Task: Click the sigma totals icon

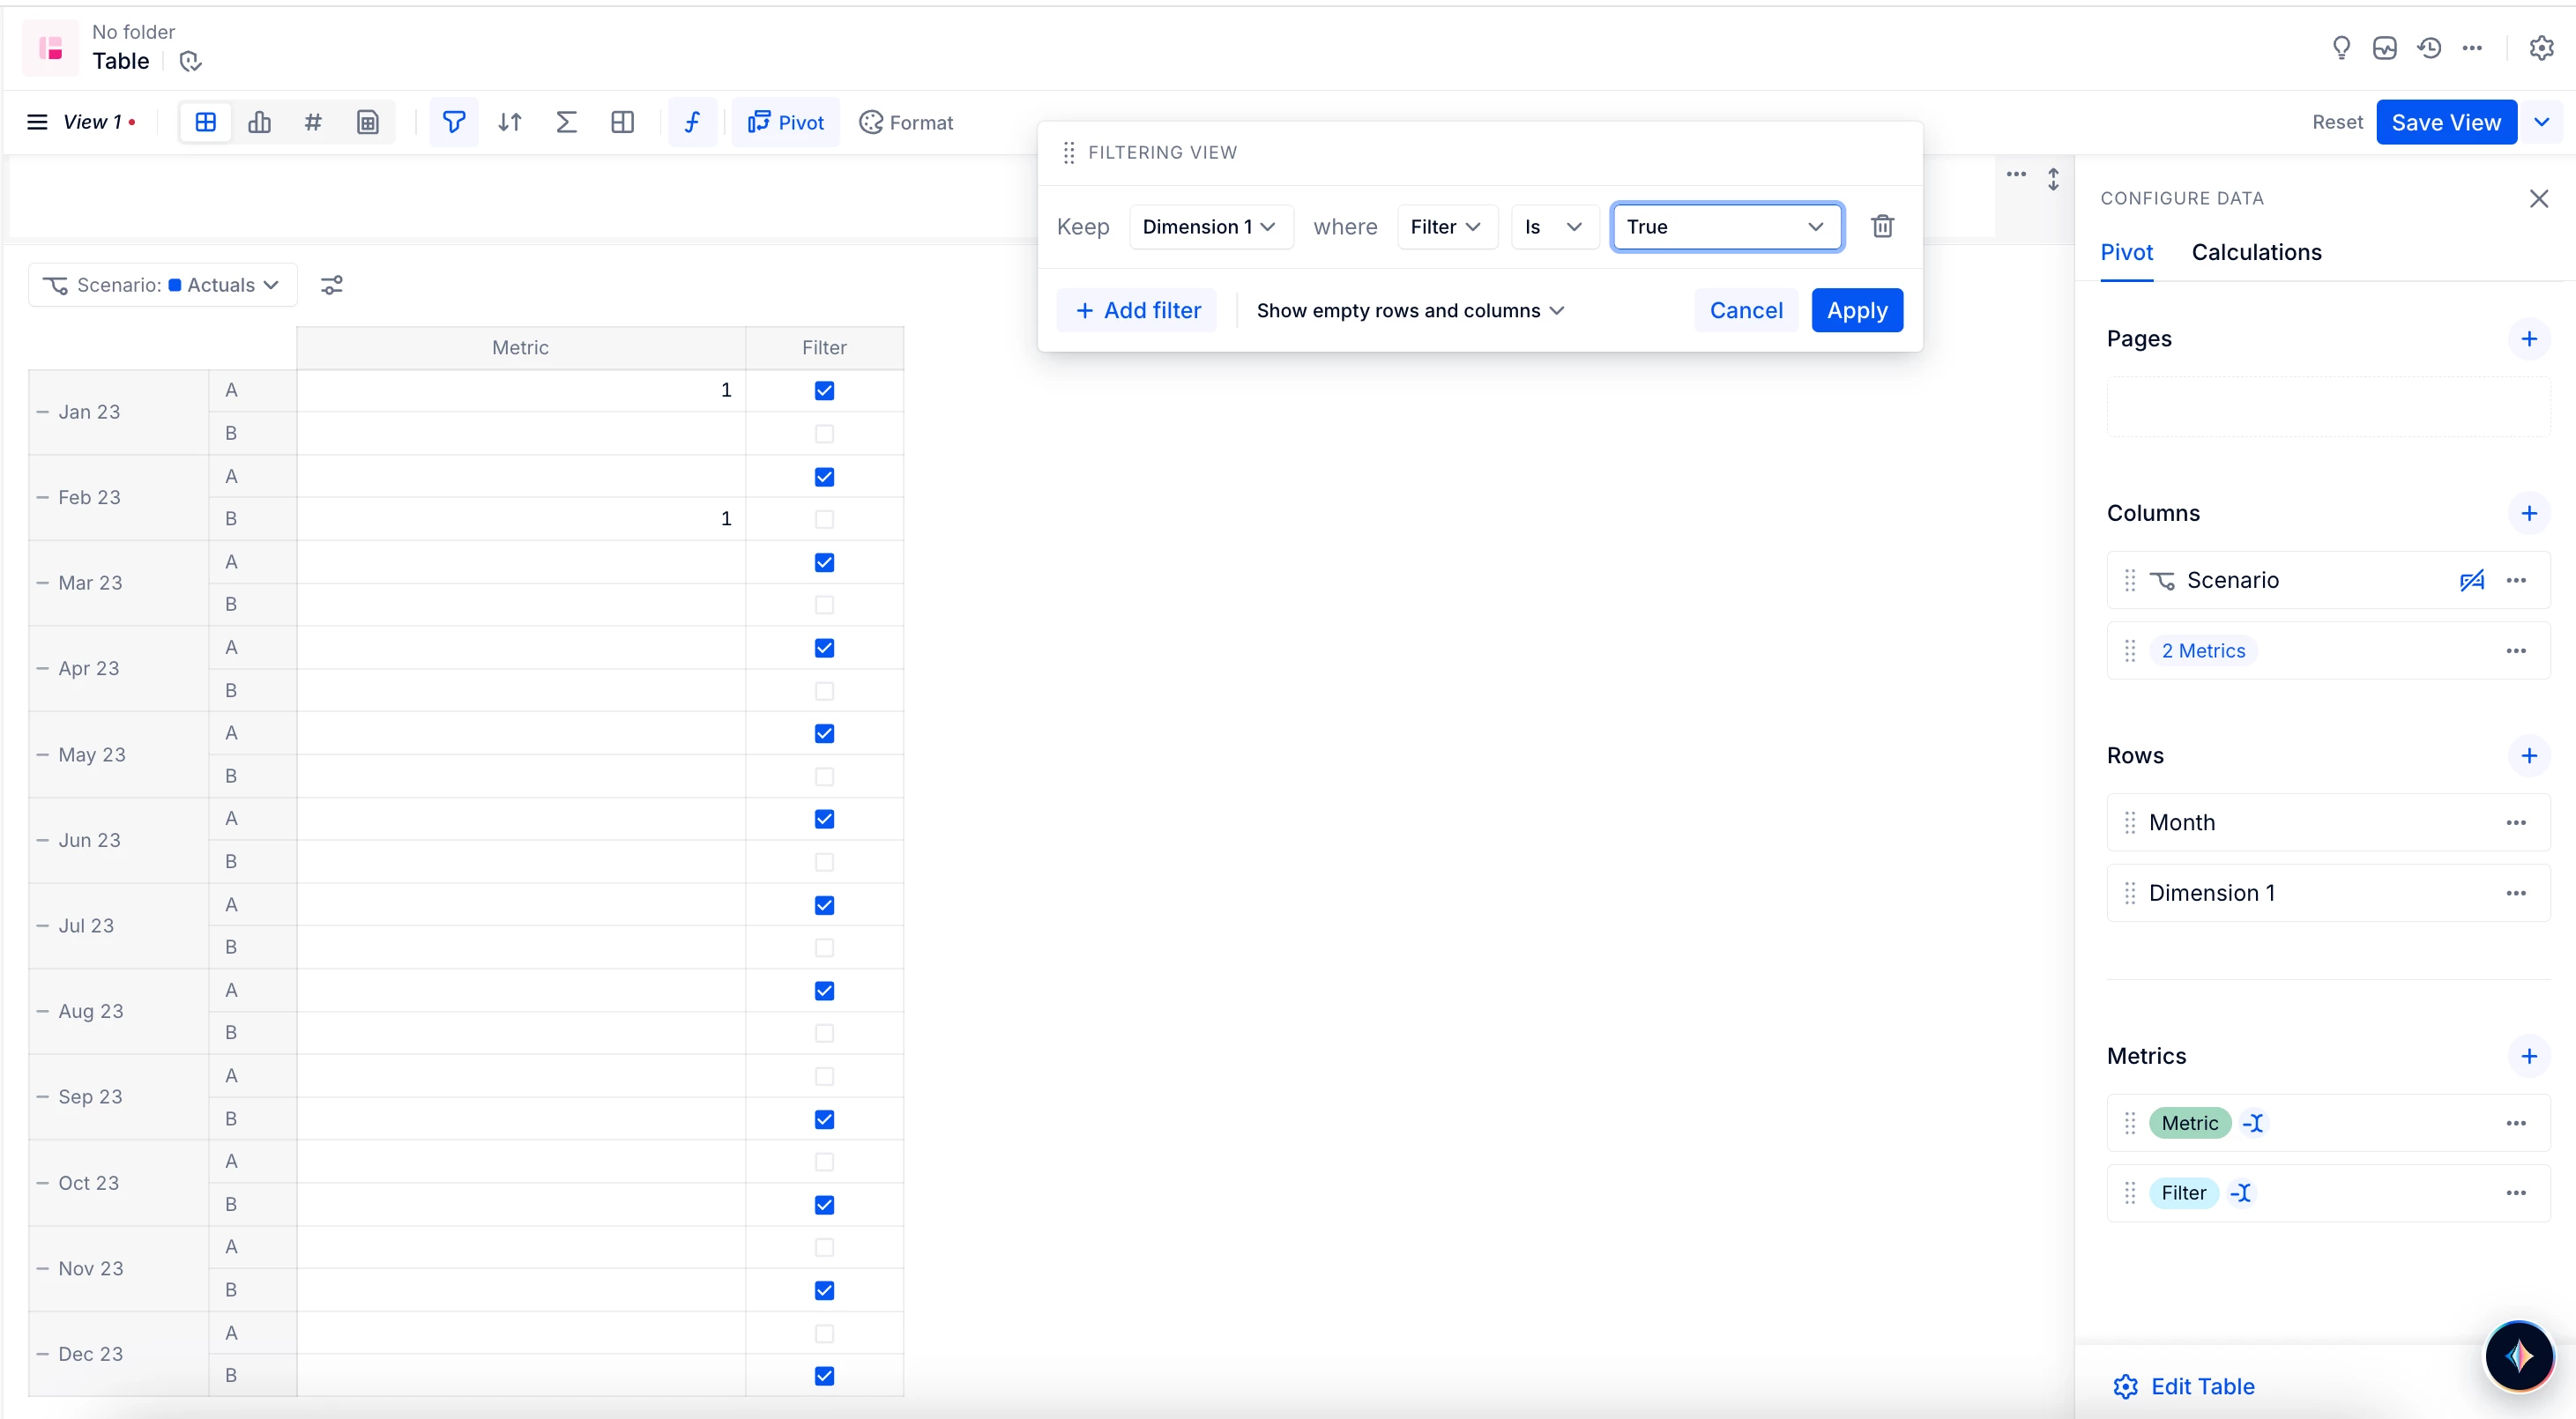Action: (566, 122)
